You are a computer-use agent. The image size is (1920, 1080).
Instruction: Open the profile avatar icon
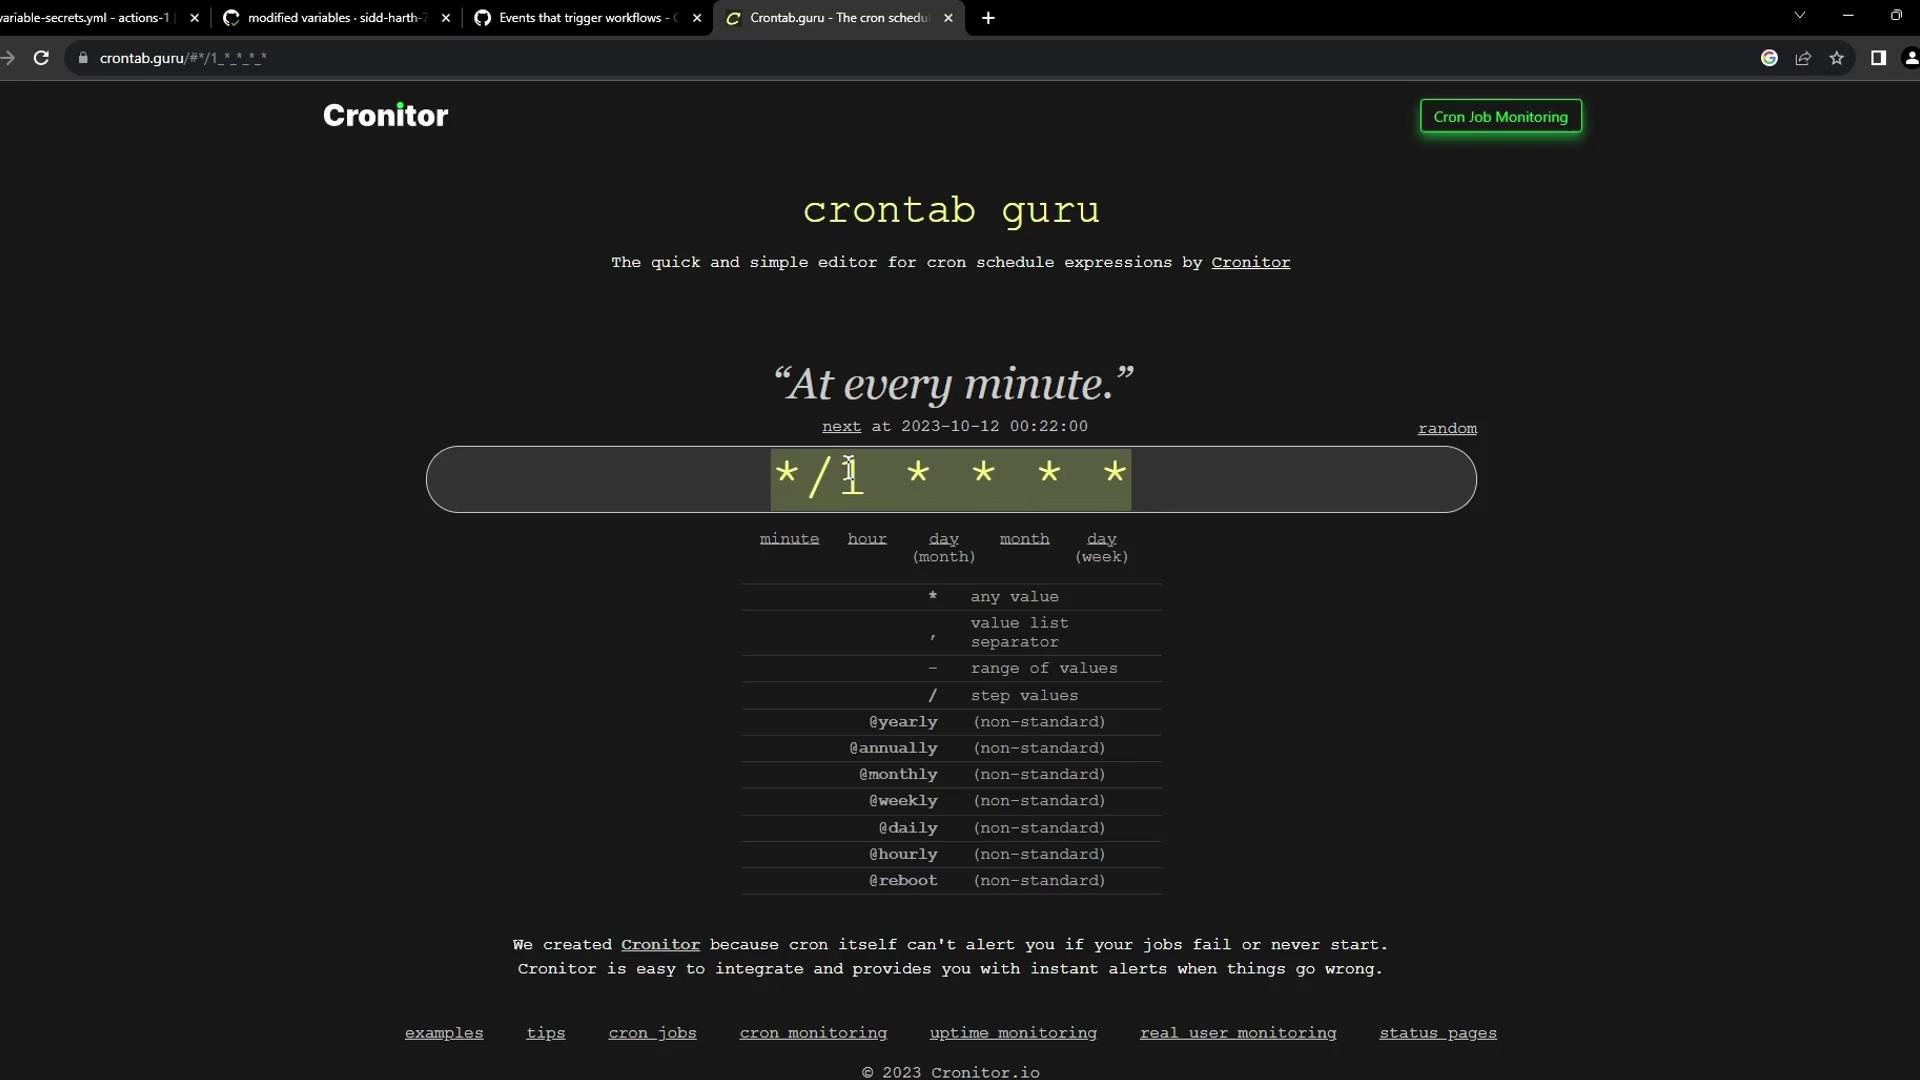(1910, 58)
